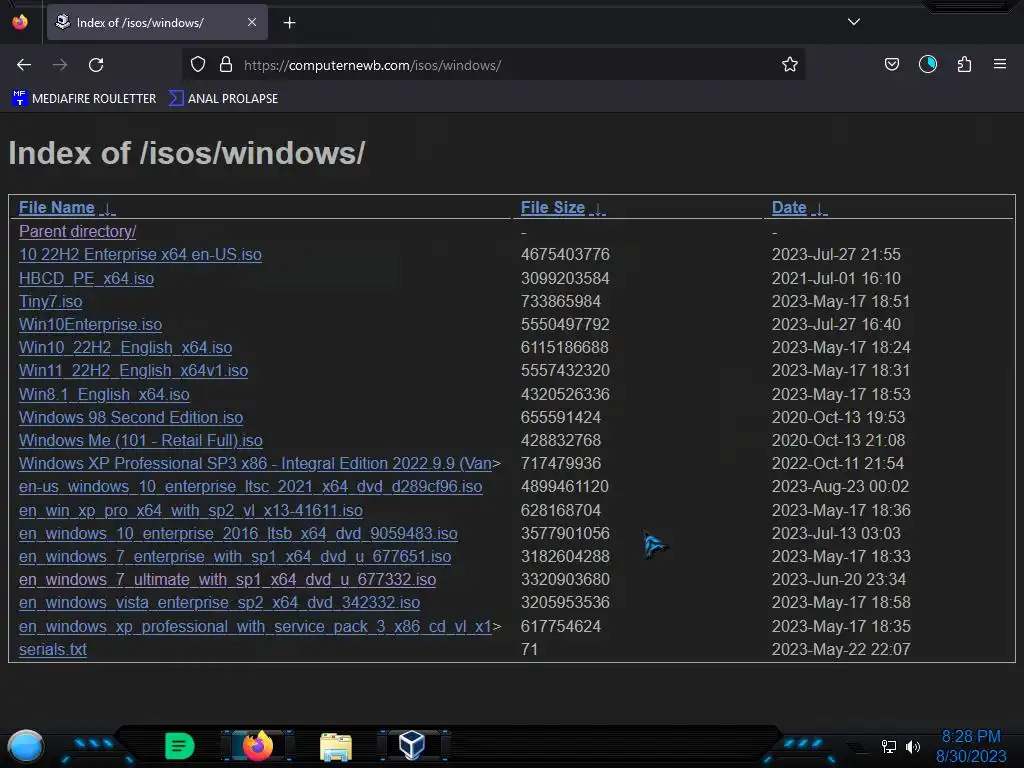Screen dimensions: 1024x768
Task: Download Windows 98 Second Edition.iso
Action: [x=131, y=417]
